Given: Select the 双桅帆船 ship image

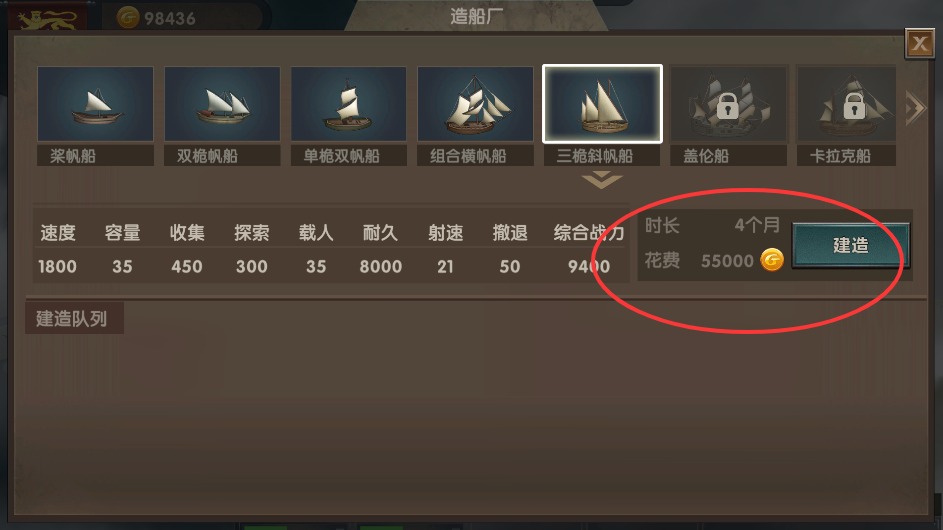Looking at the screenshot, I should coord(222,104).
